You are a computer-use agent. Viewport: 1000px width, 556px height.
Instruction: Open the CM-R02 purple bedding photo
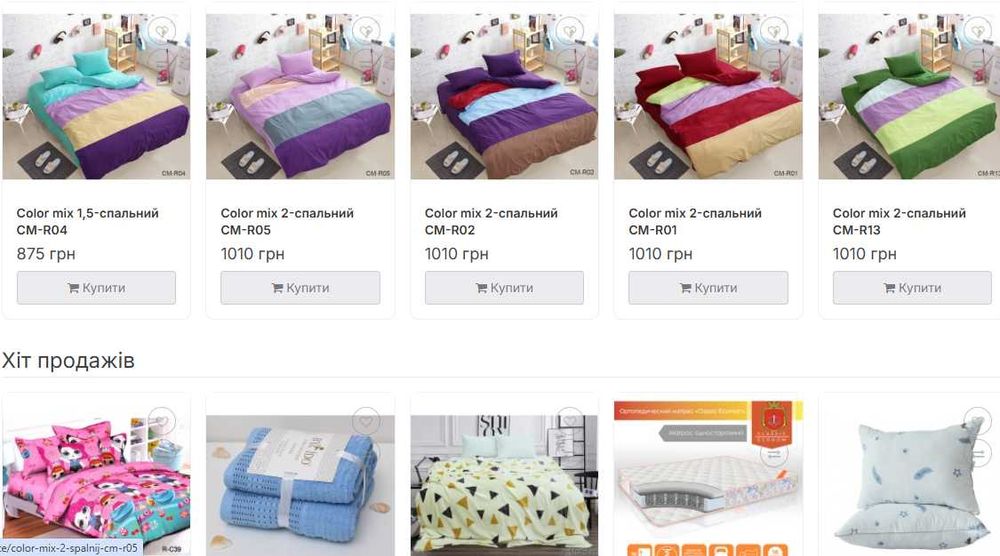tap(504, 96)
